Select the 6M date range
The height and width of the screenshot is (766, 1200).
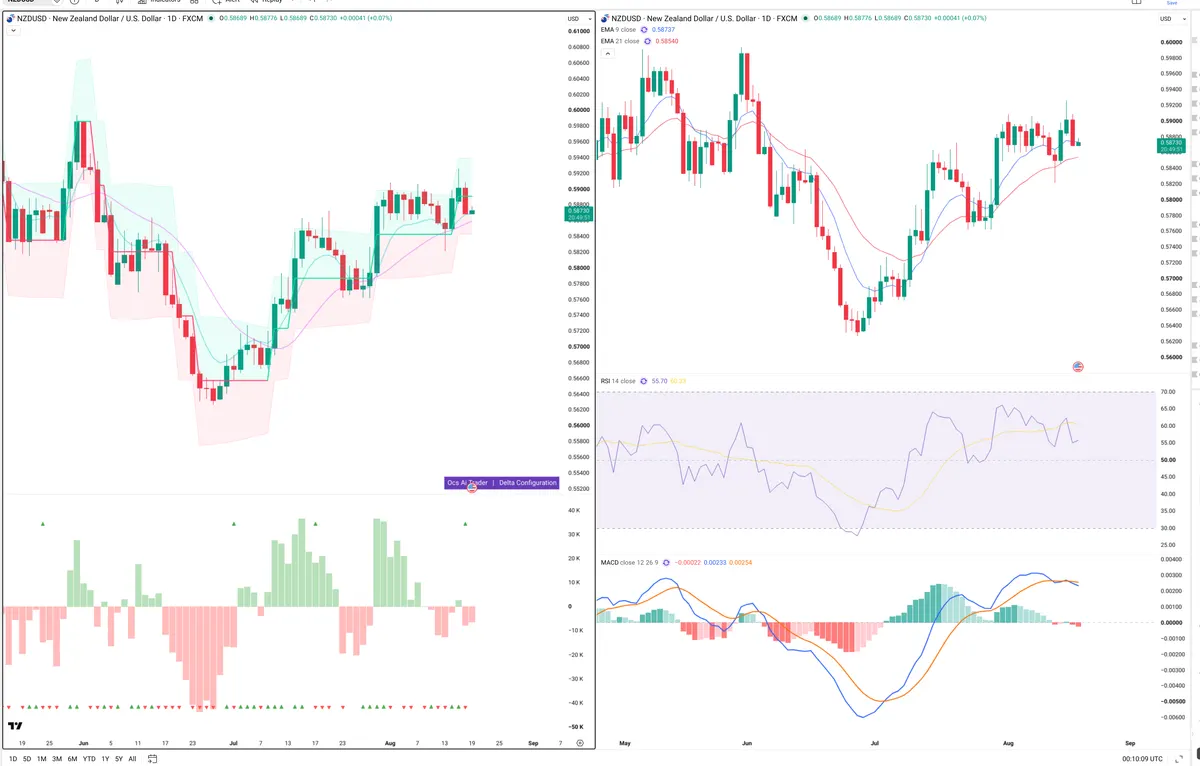point(73,759)
